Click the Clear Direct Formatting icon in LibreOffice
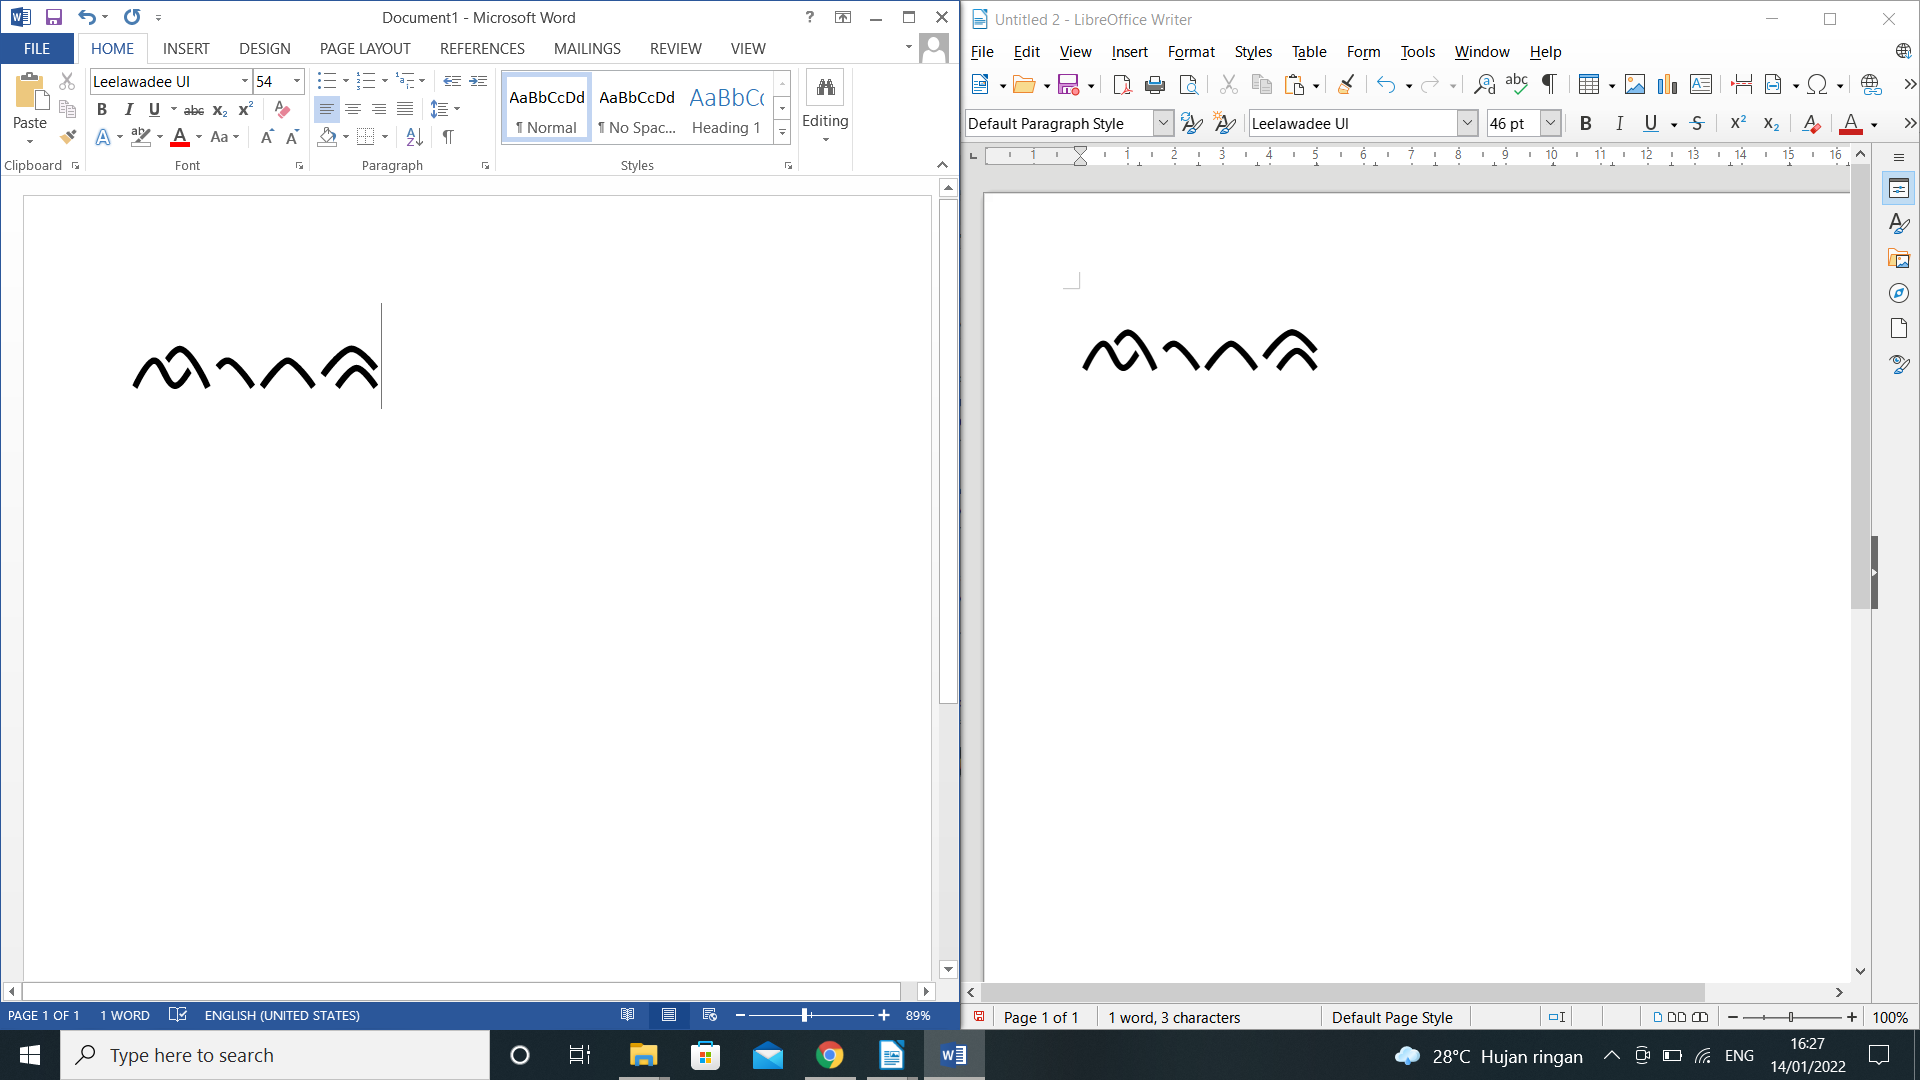This screenshot has width=1920, height=1080. [x=1811, y=123]
